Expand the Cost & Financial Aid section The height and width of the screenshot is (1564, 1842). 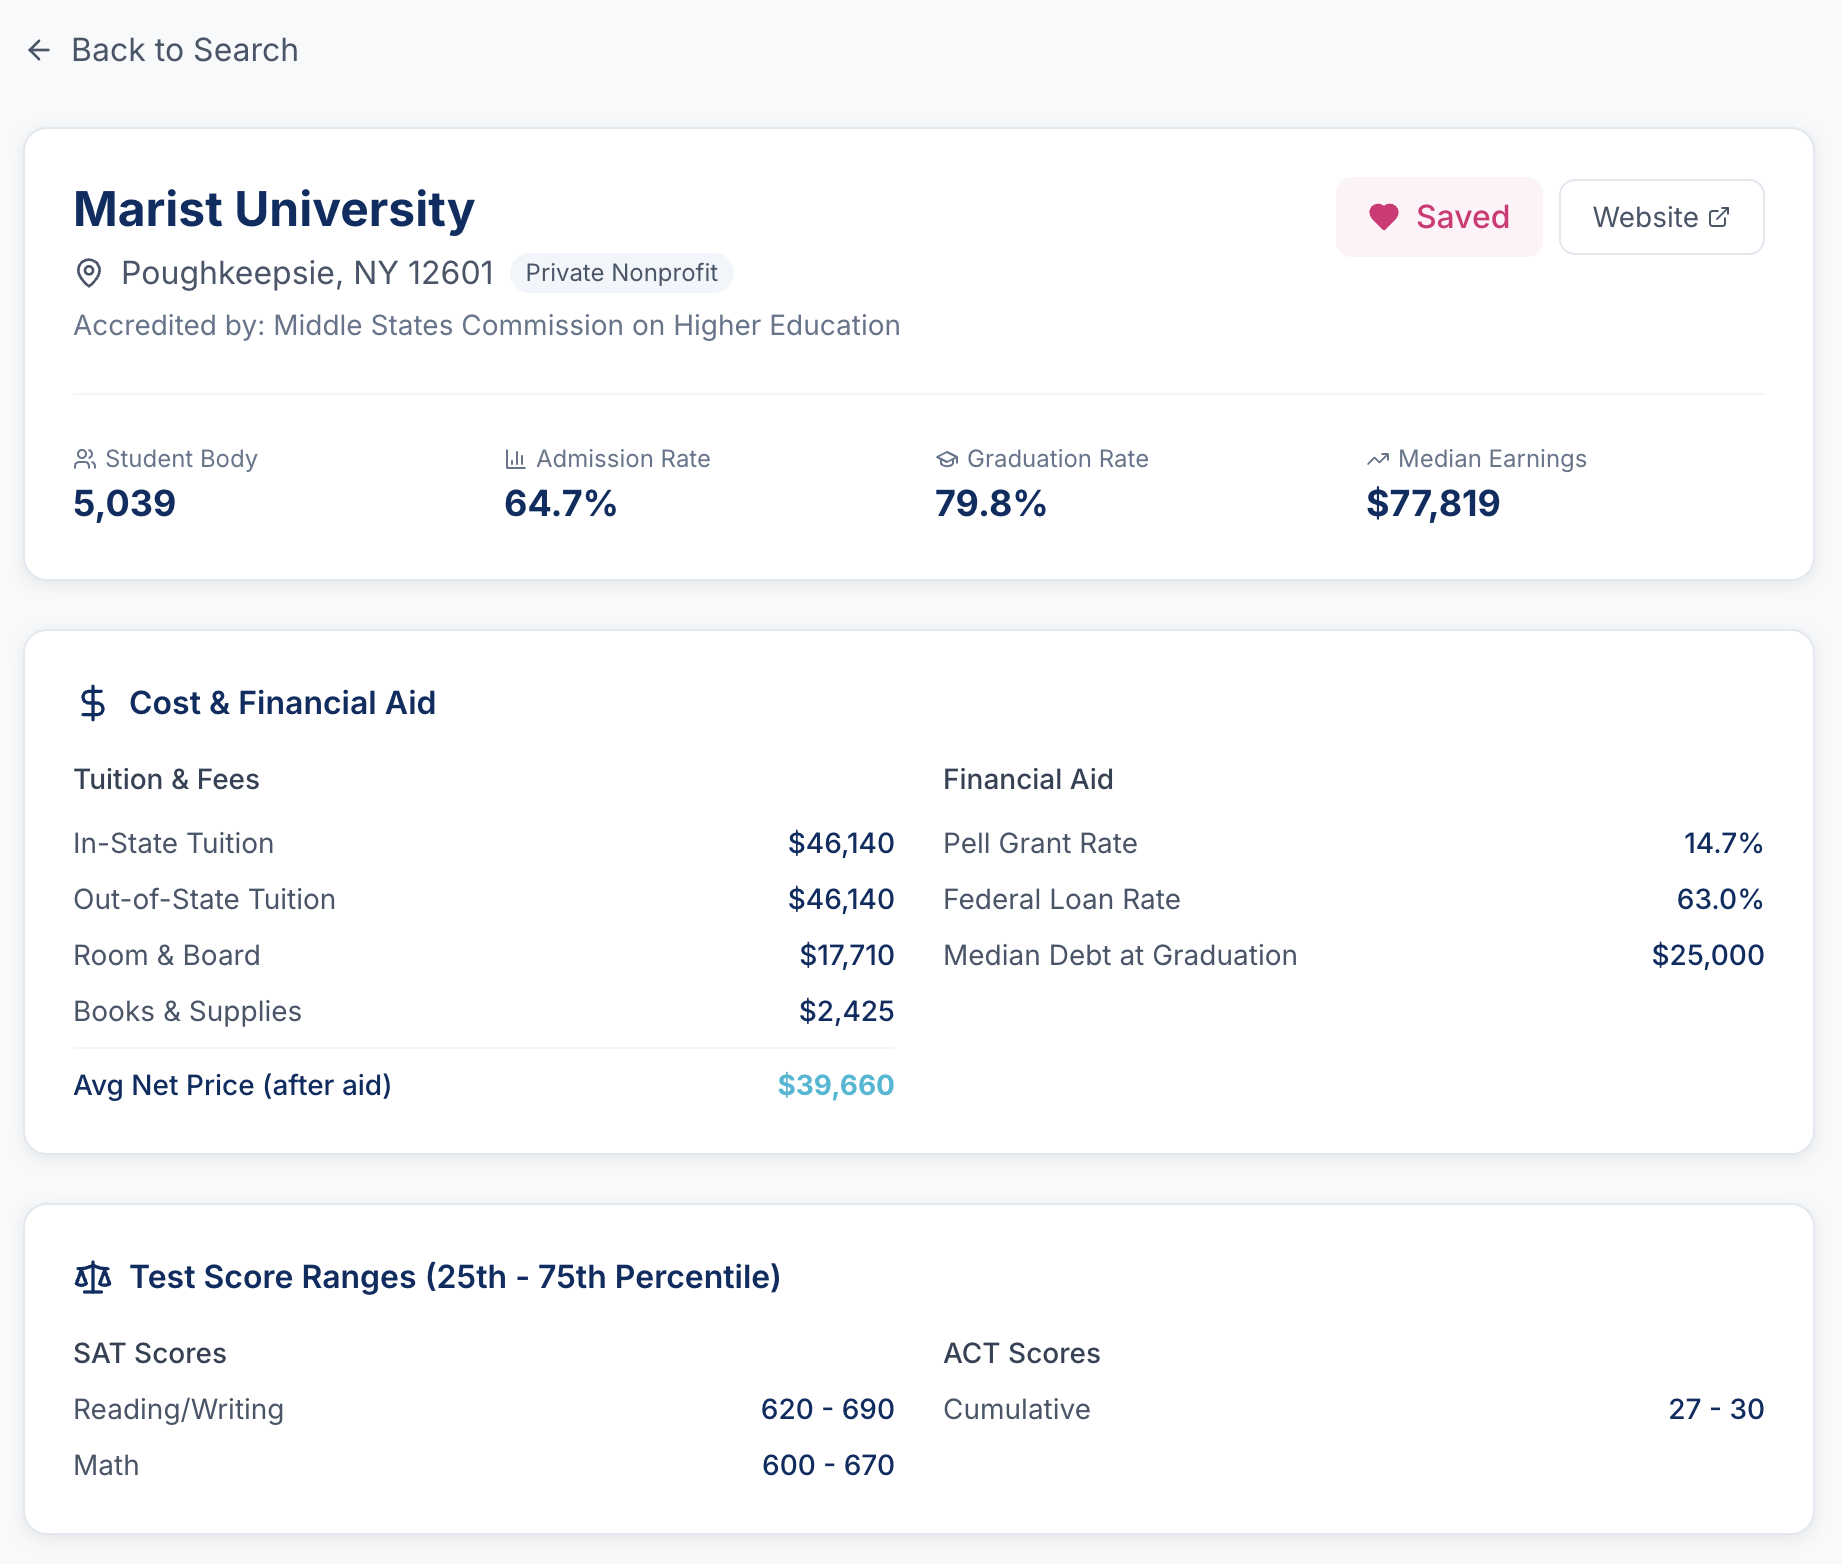click(x=281, y=702)
